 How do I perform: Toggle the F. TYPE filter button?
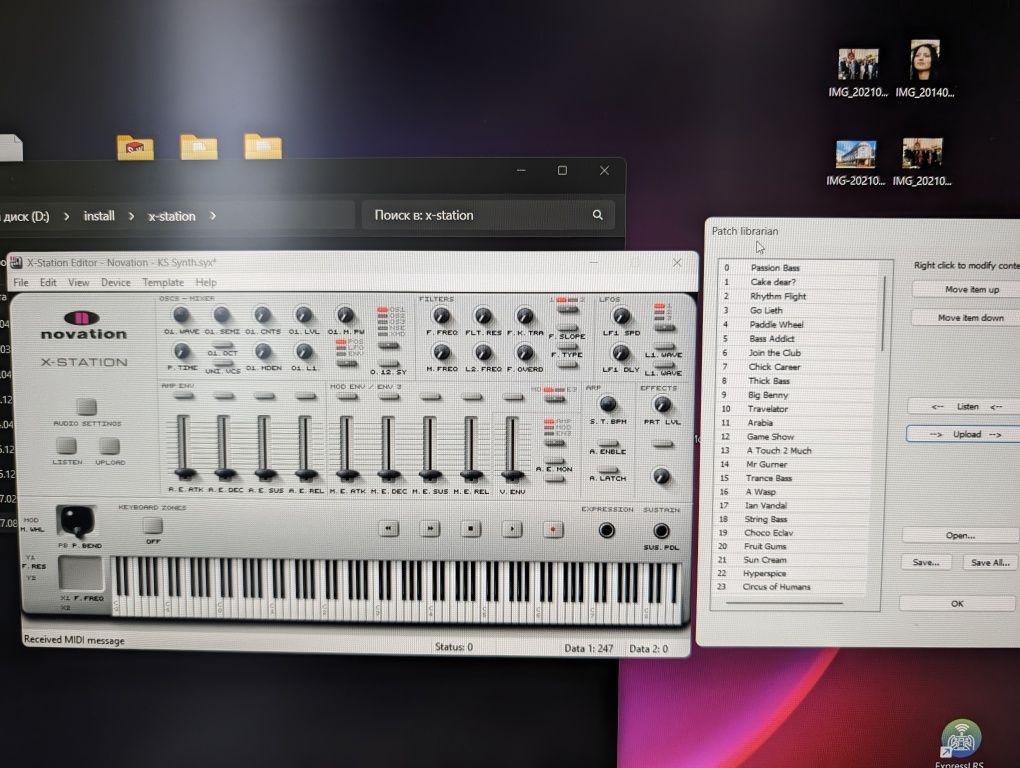pos(567,347)
